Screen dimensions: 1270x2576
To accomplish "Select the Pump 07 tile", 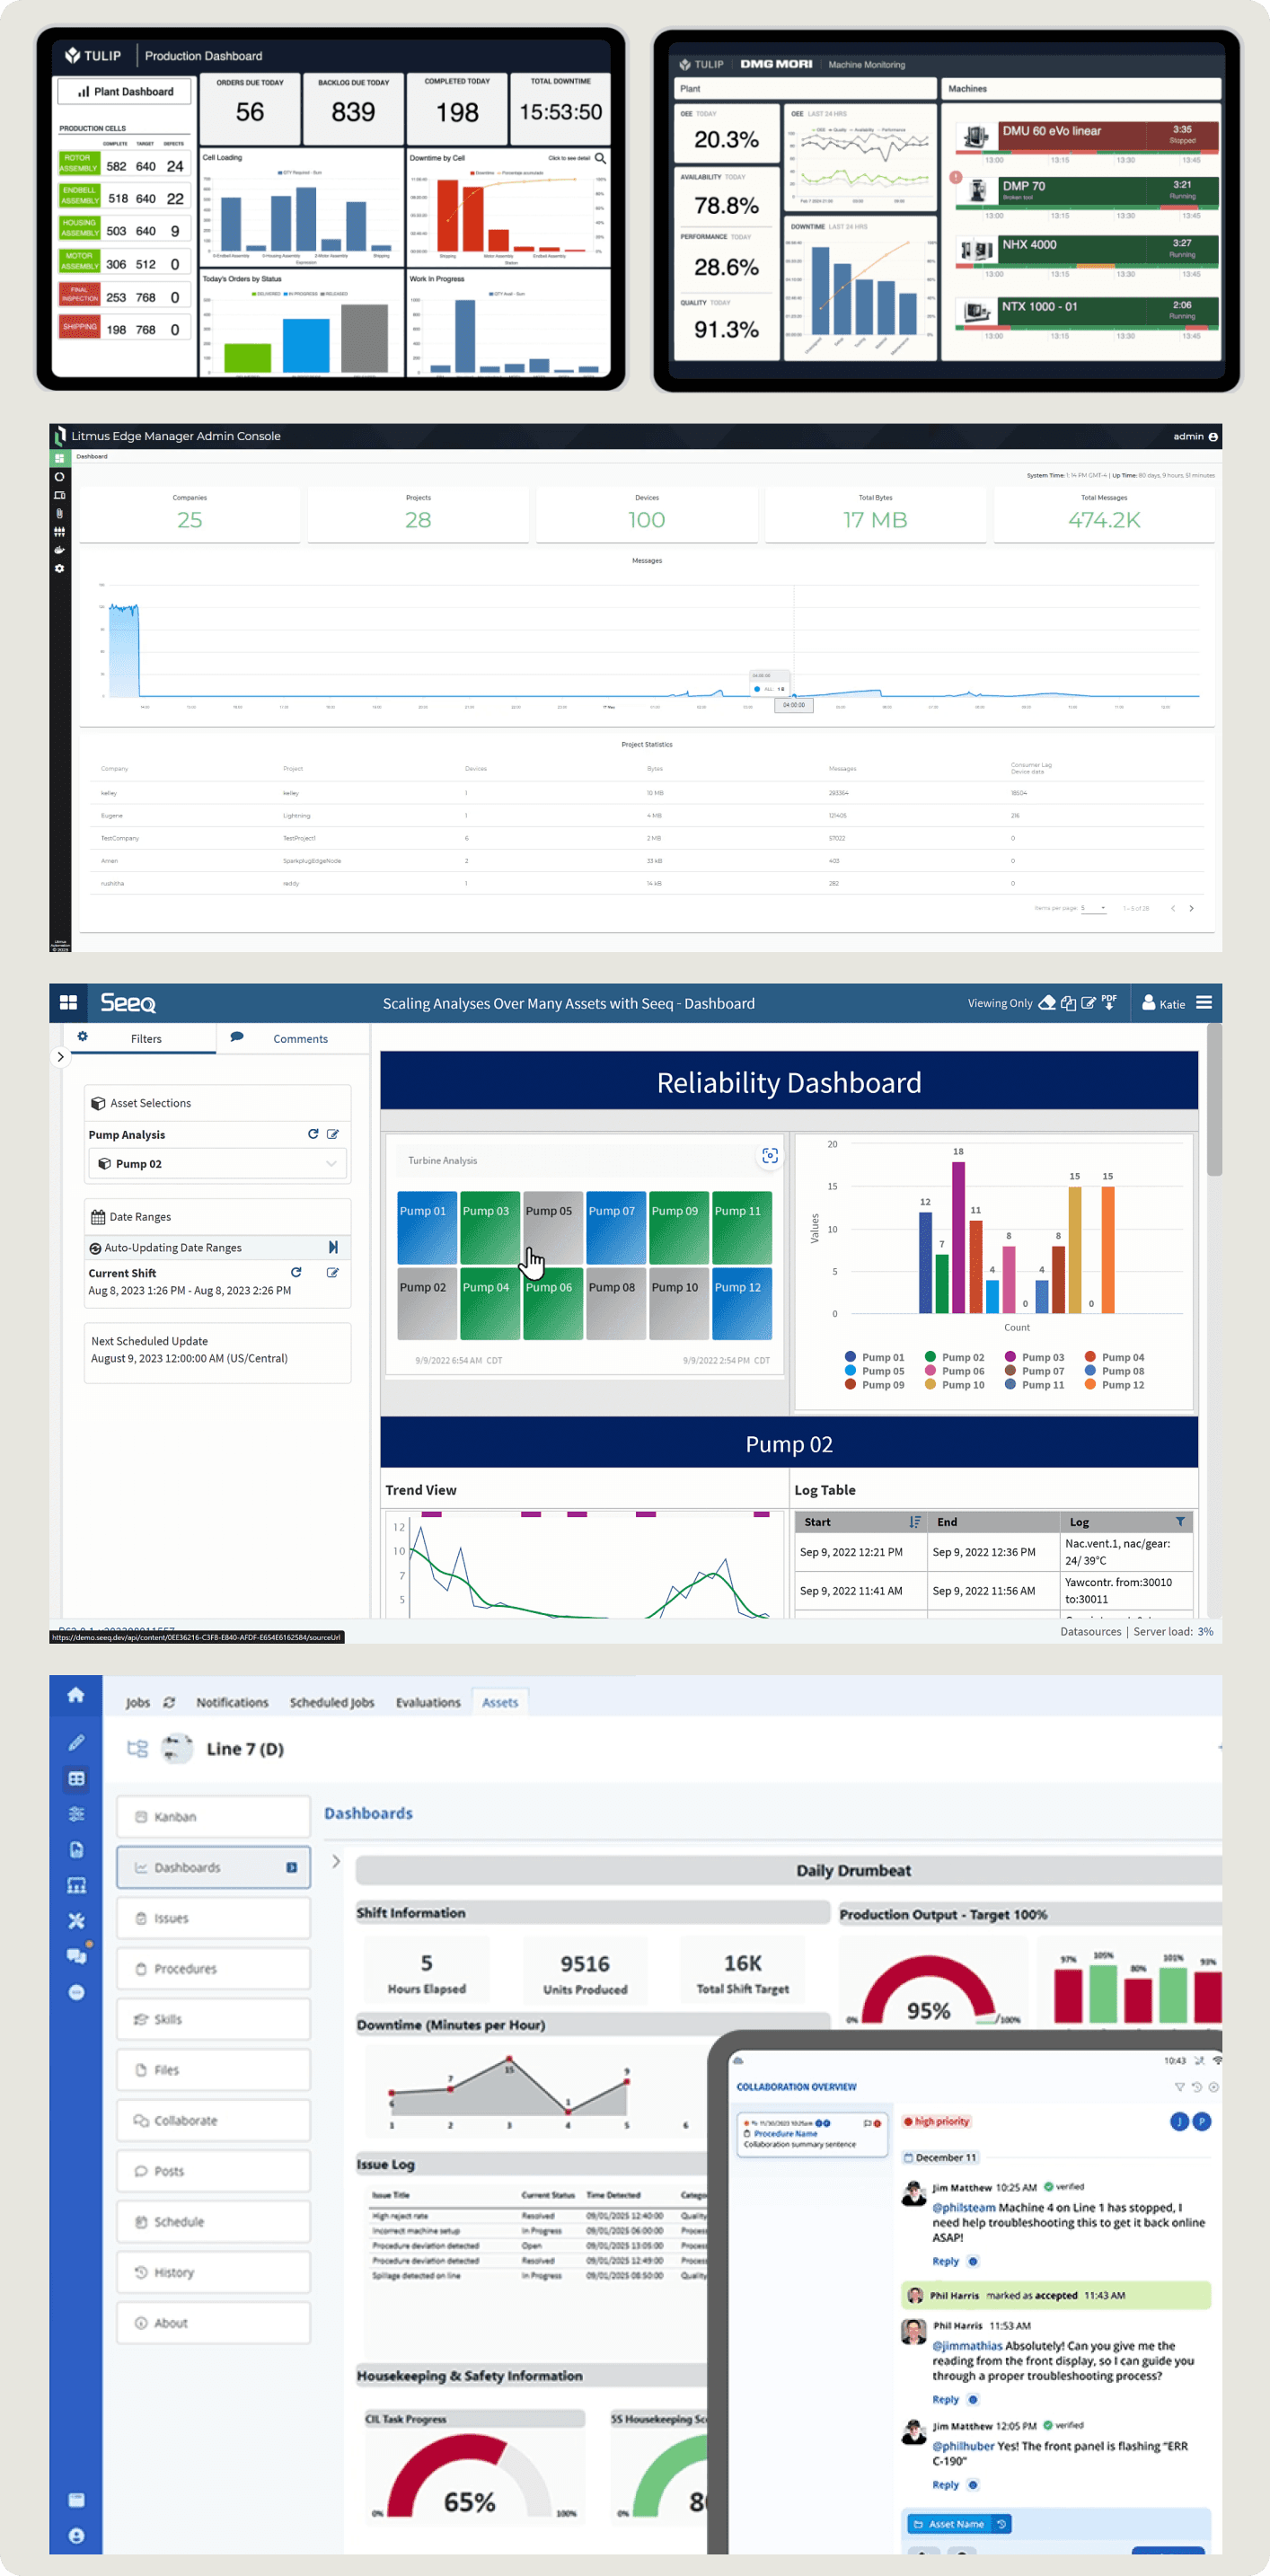I will tap(616, 1227).
